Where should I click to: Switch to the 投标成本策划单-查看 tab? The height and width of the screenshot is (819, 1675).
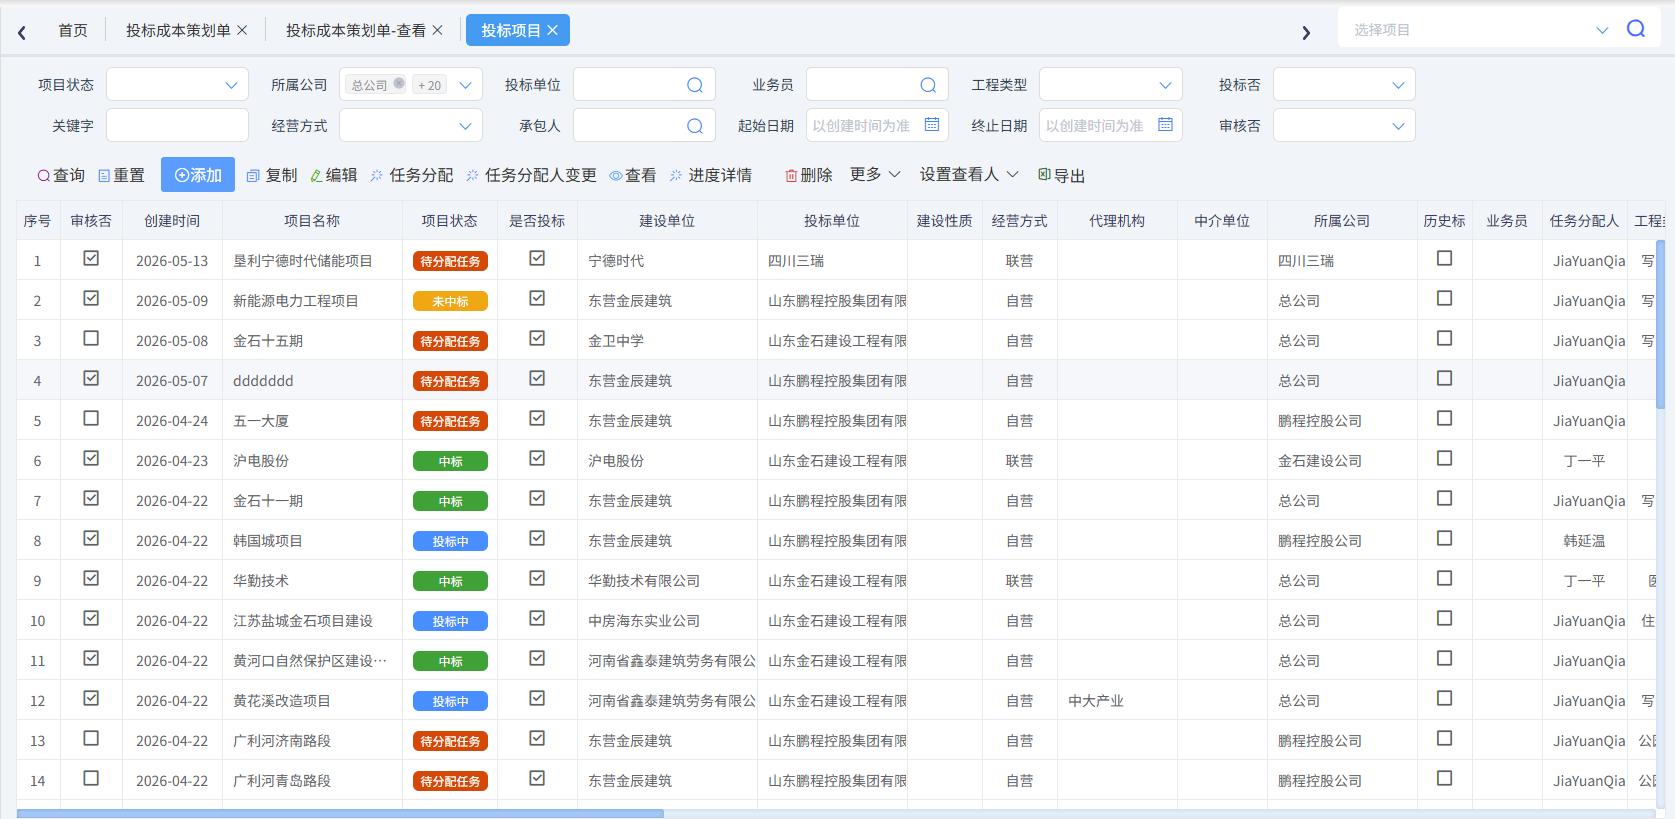point(356,31)
